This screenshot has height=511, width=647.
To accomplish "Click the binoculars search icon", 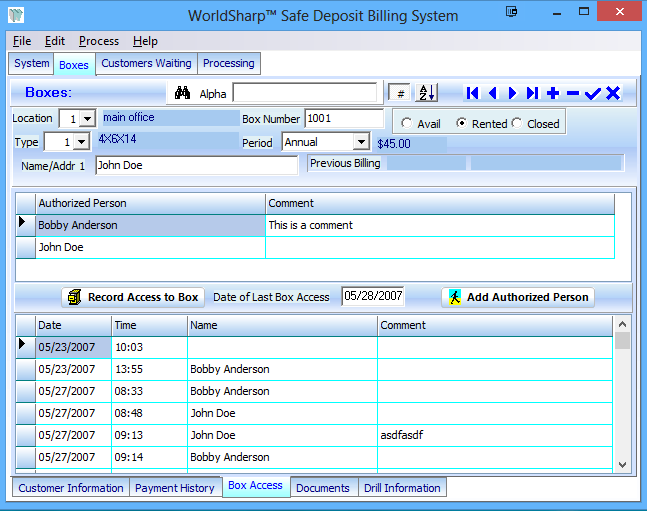I will tap(182, 93).
